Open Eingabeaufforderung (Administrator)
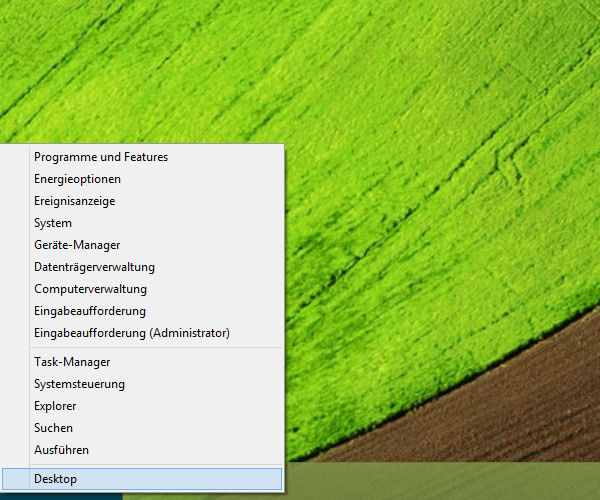The height and width of the screenshot is (500, 600). pyautogui.click(x=131, y=333)
